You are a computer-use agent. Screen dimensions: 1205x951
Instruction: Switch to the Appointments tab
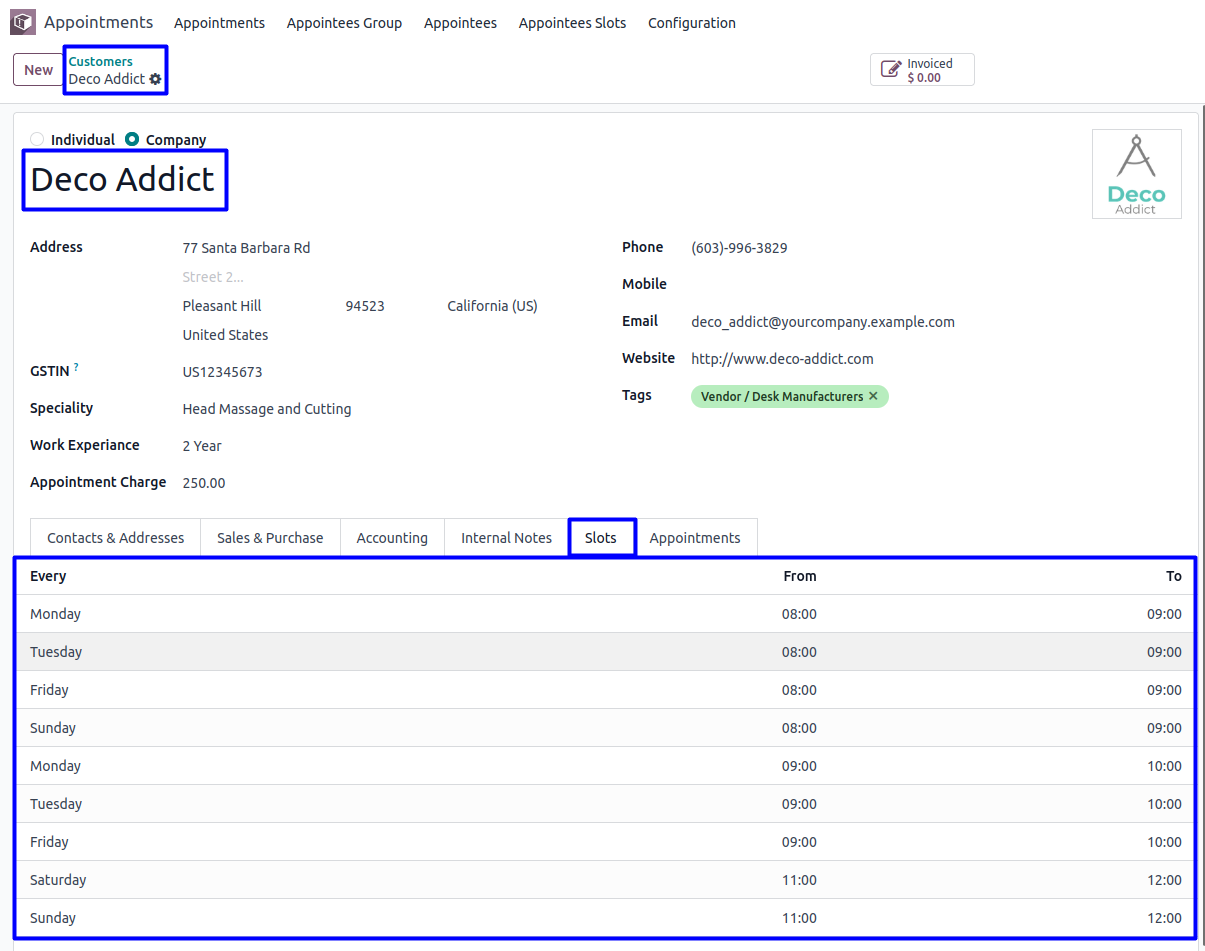[x=695, y=538]
